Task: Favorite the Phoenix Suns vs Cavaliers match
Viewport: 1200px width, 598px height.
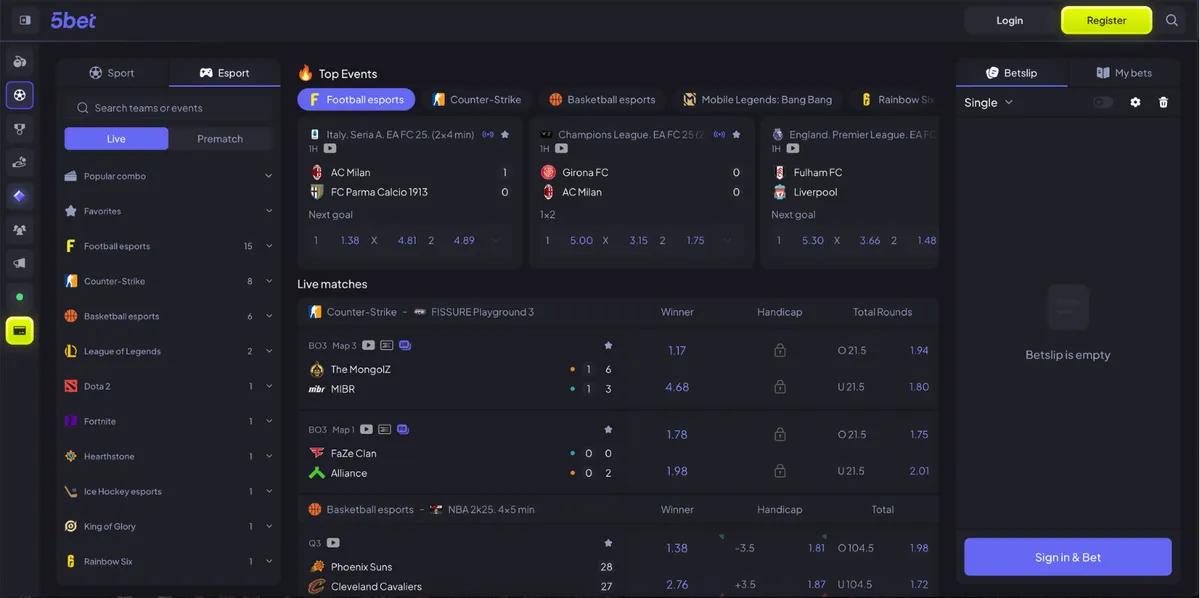Action: [x=608, y=543]
